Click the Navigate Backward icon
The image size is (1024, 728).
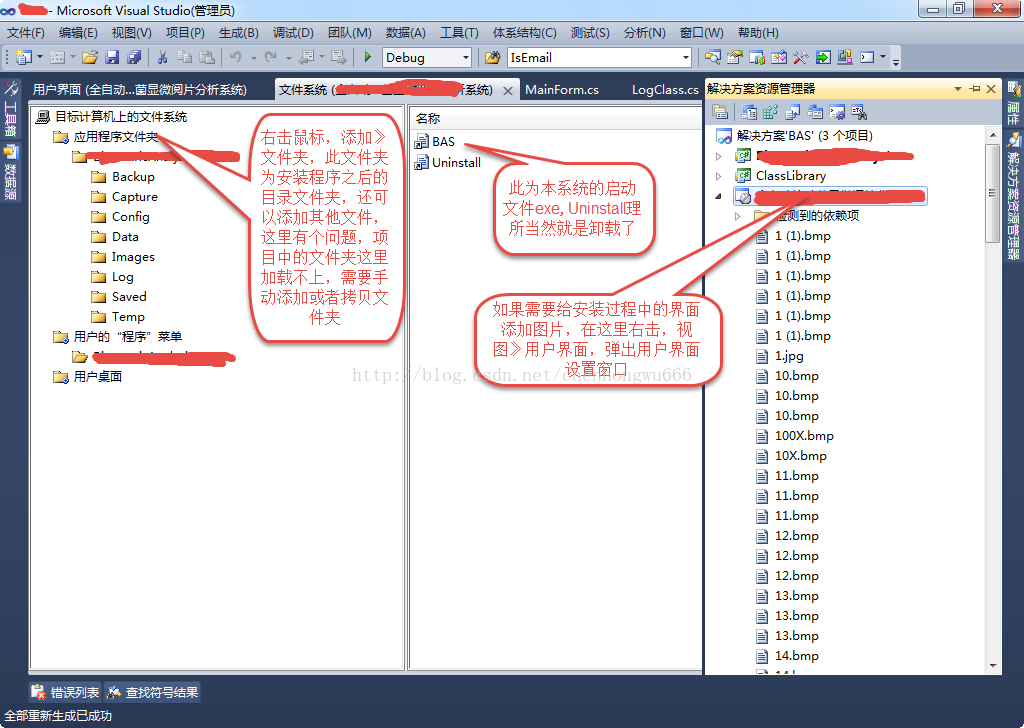tap(306, 57)
